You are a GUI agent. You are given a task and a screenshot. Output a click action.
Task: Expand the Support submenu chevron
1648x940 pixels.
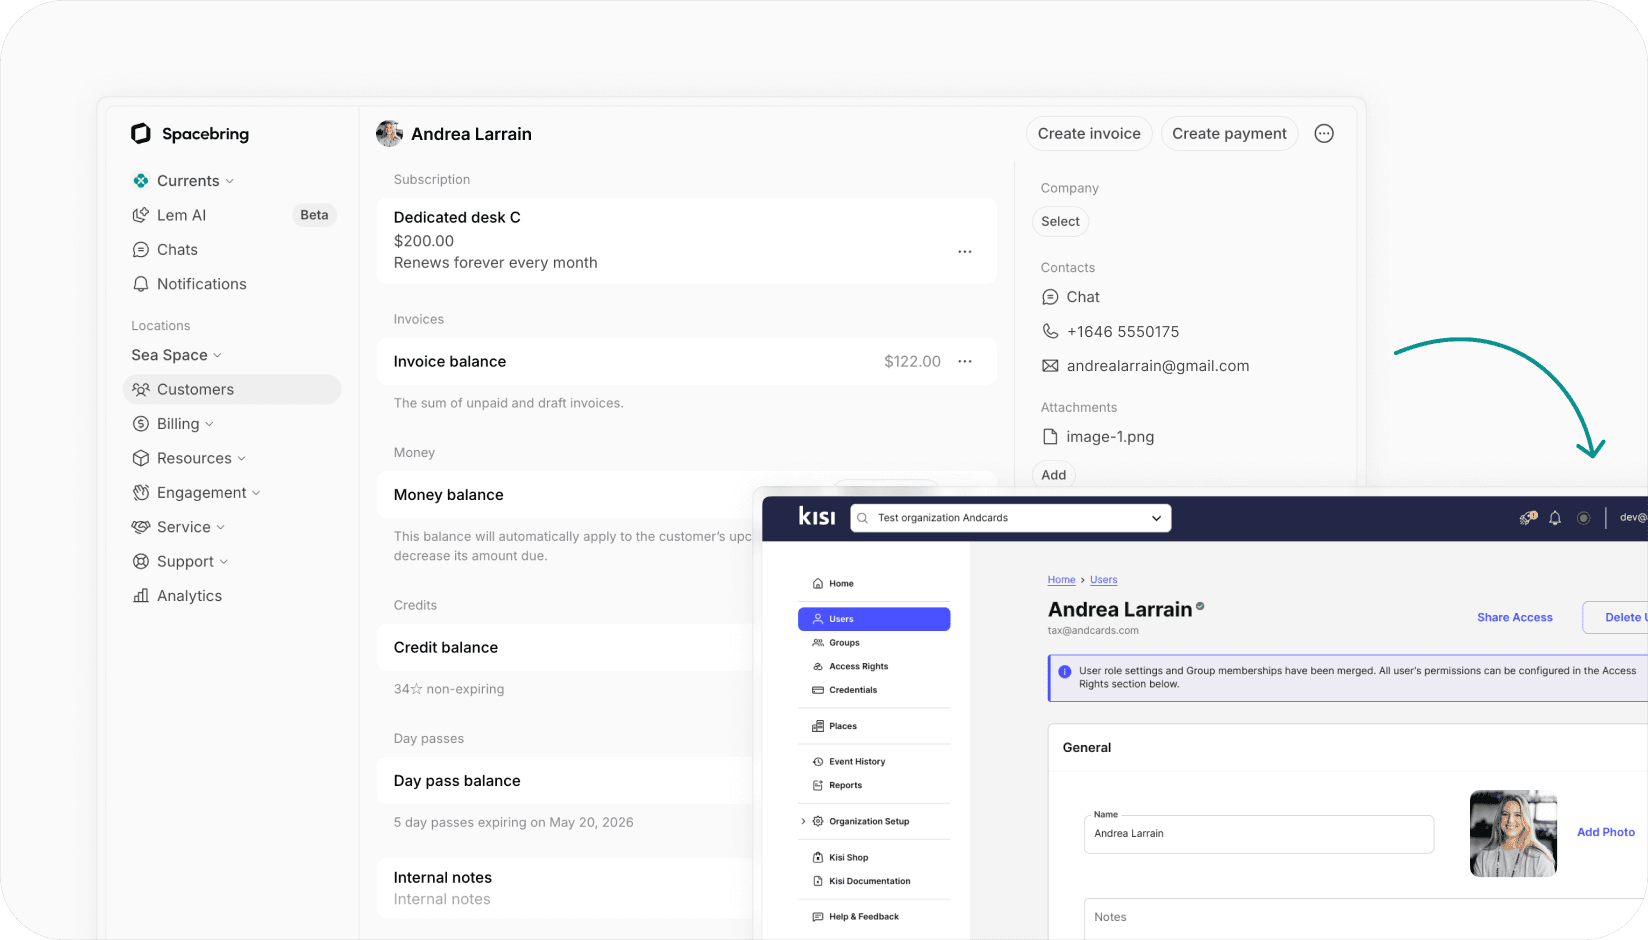224,562
